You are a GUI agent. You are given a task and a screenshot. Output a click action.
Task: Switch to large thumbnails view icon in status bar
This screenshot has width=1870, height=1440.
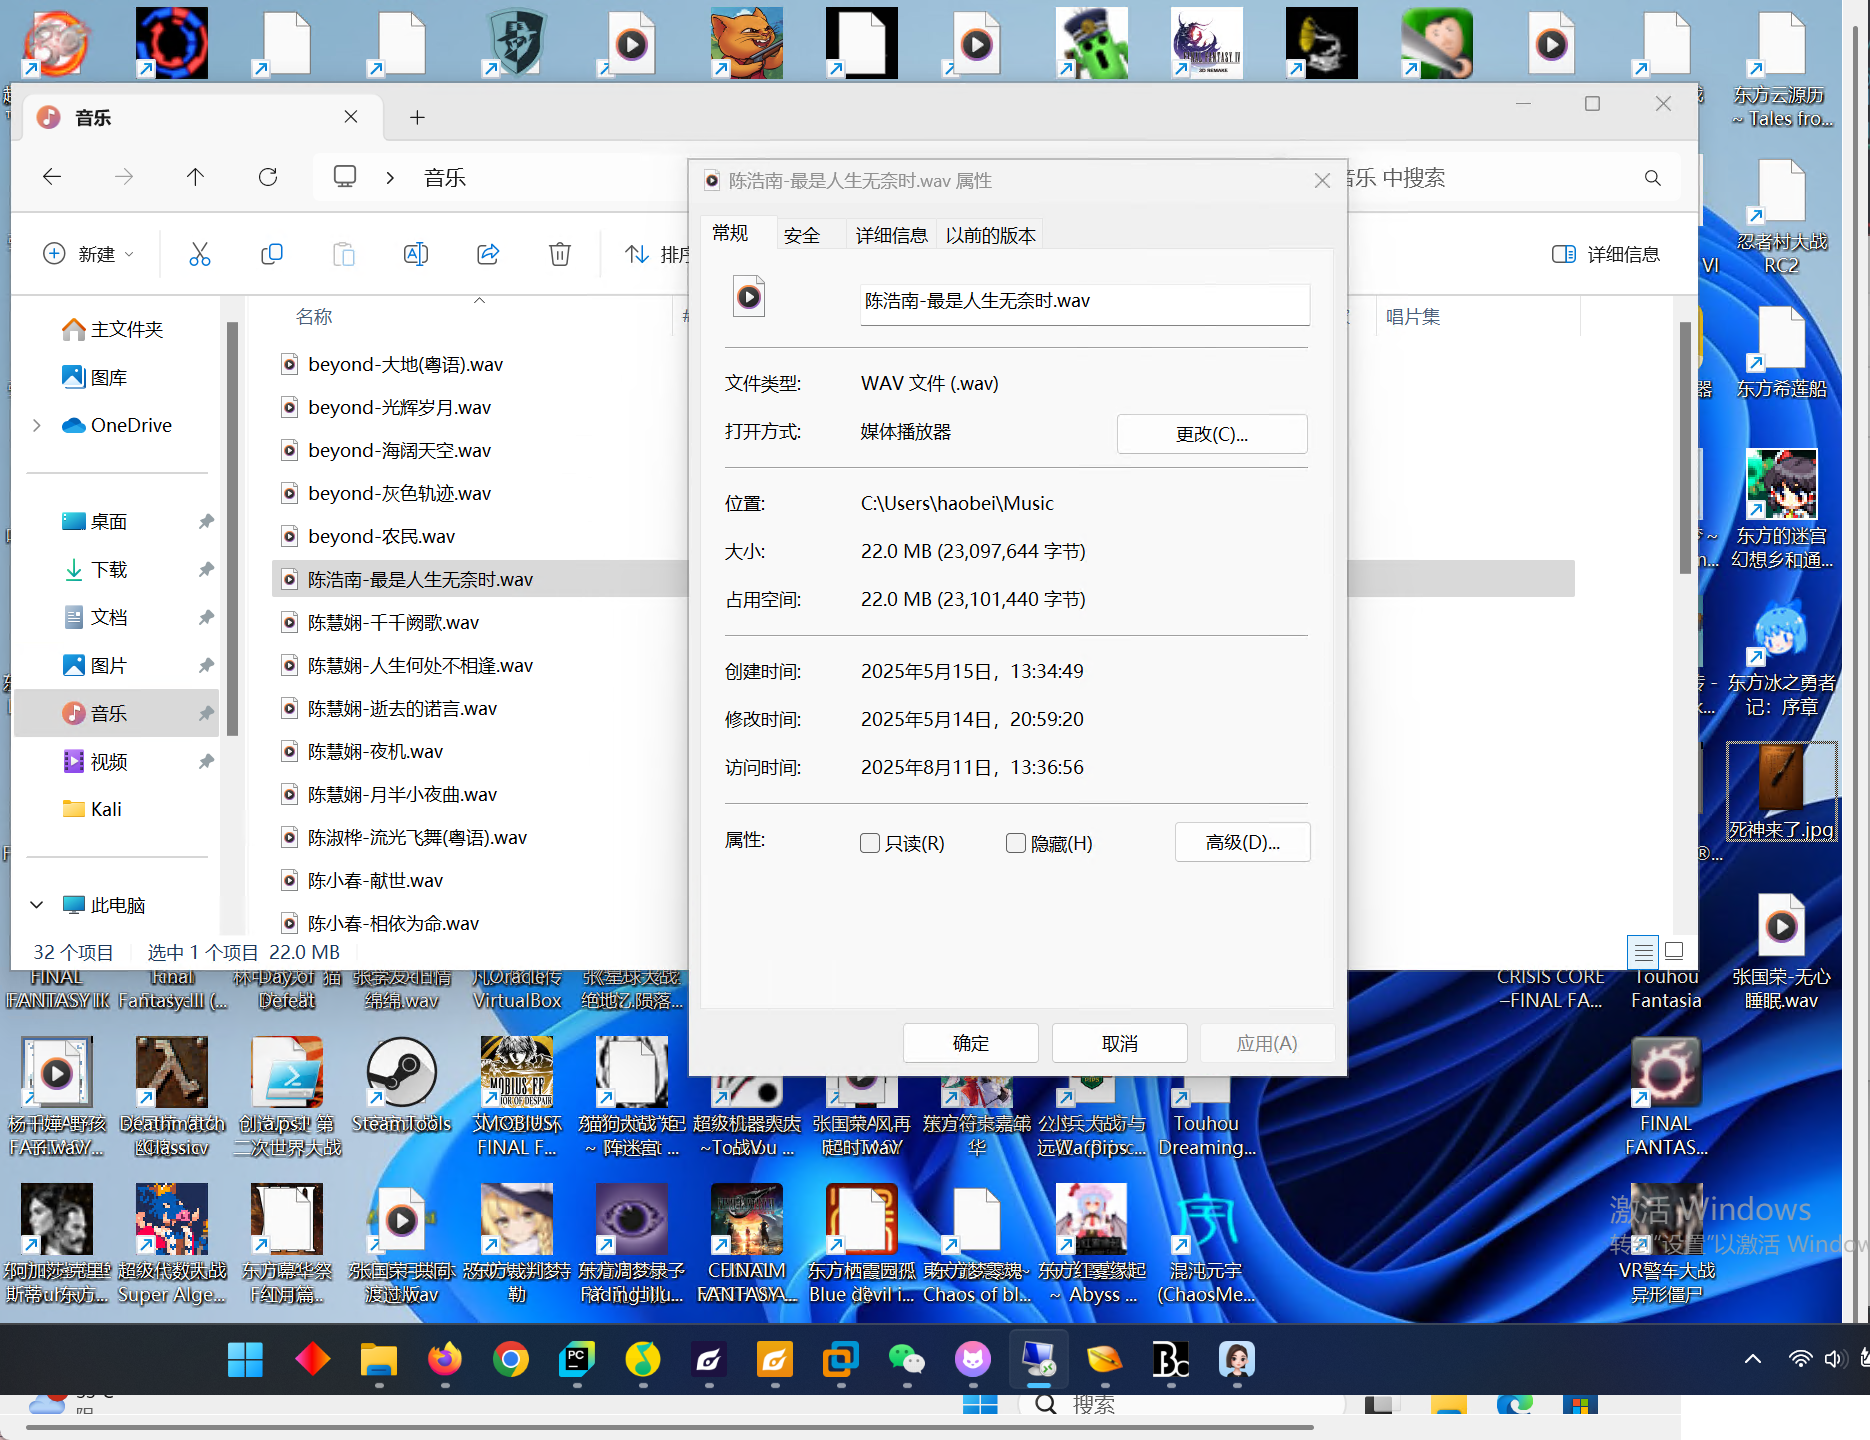1674,950
